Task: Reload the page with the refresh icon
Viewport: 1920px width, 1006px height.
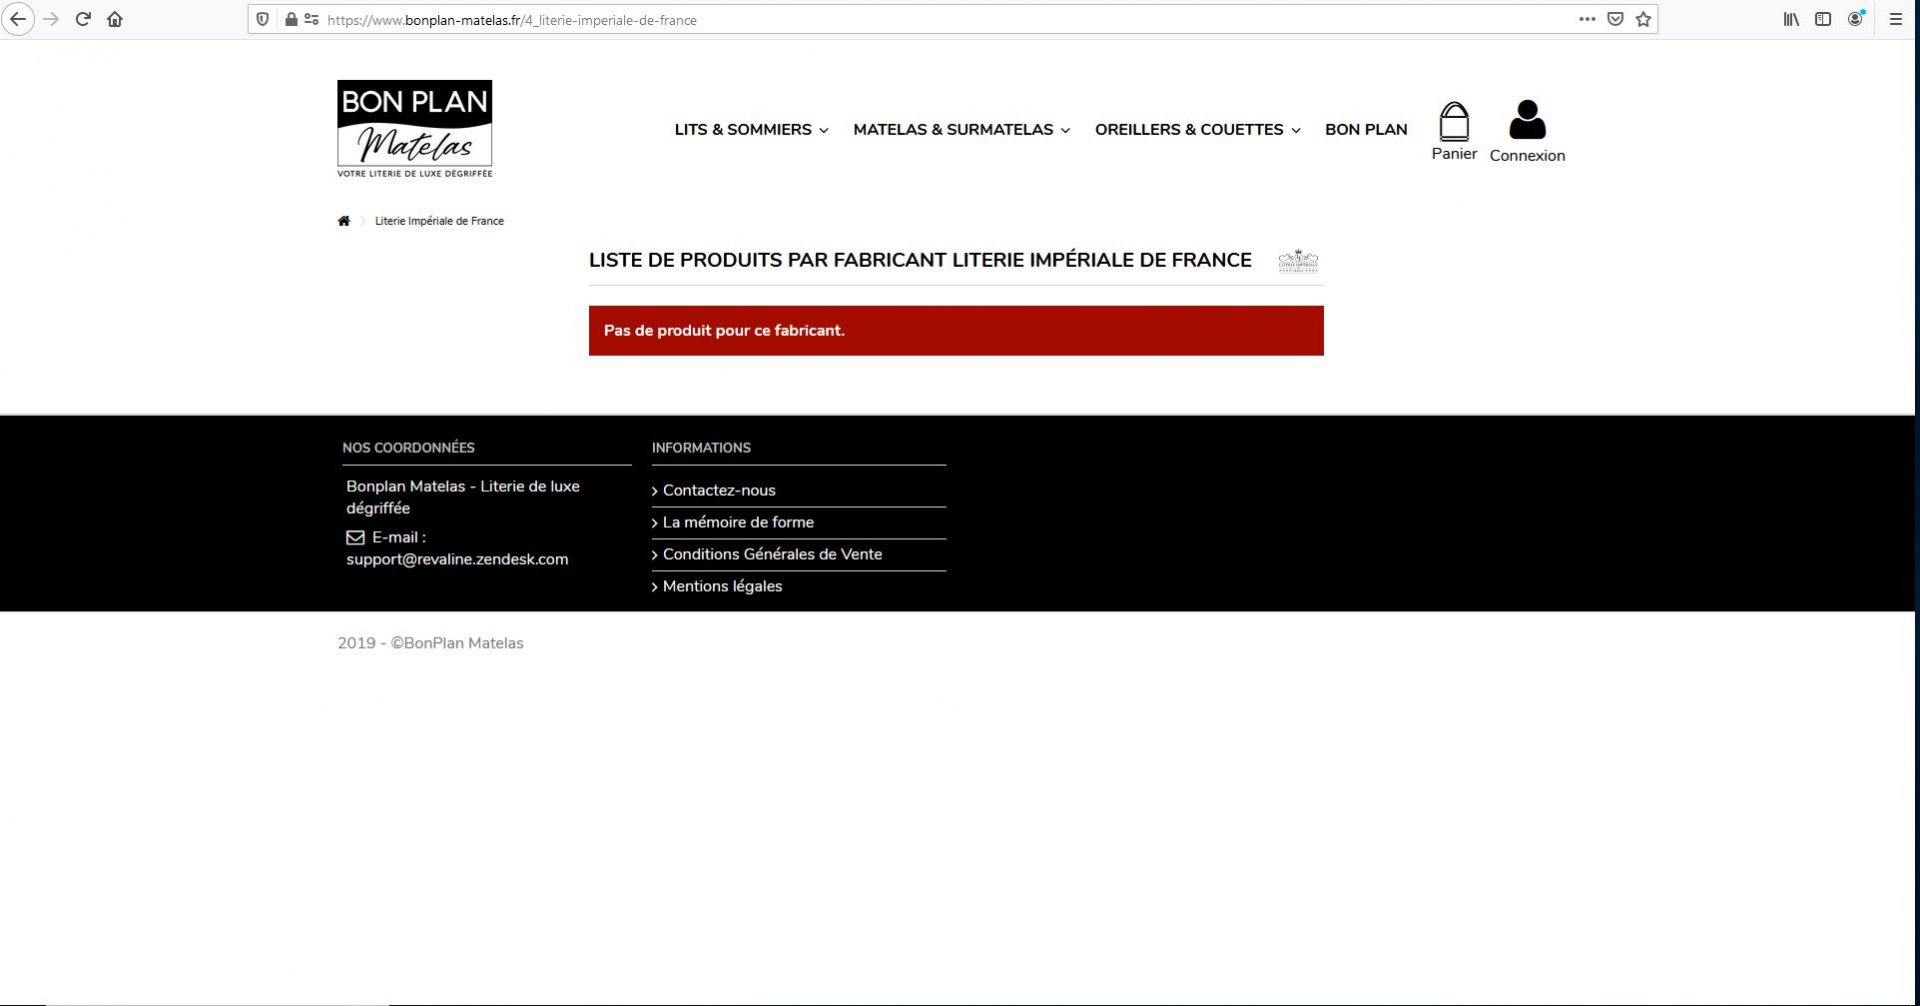Action: click(x=83, y=19)
